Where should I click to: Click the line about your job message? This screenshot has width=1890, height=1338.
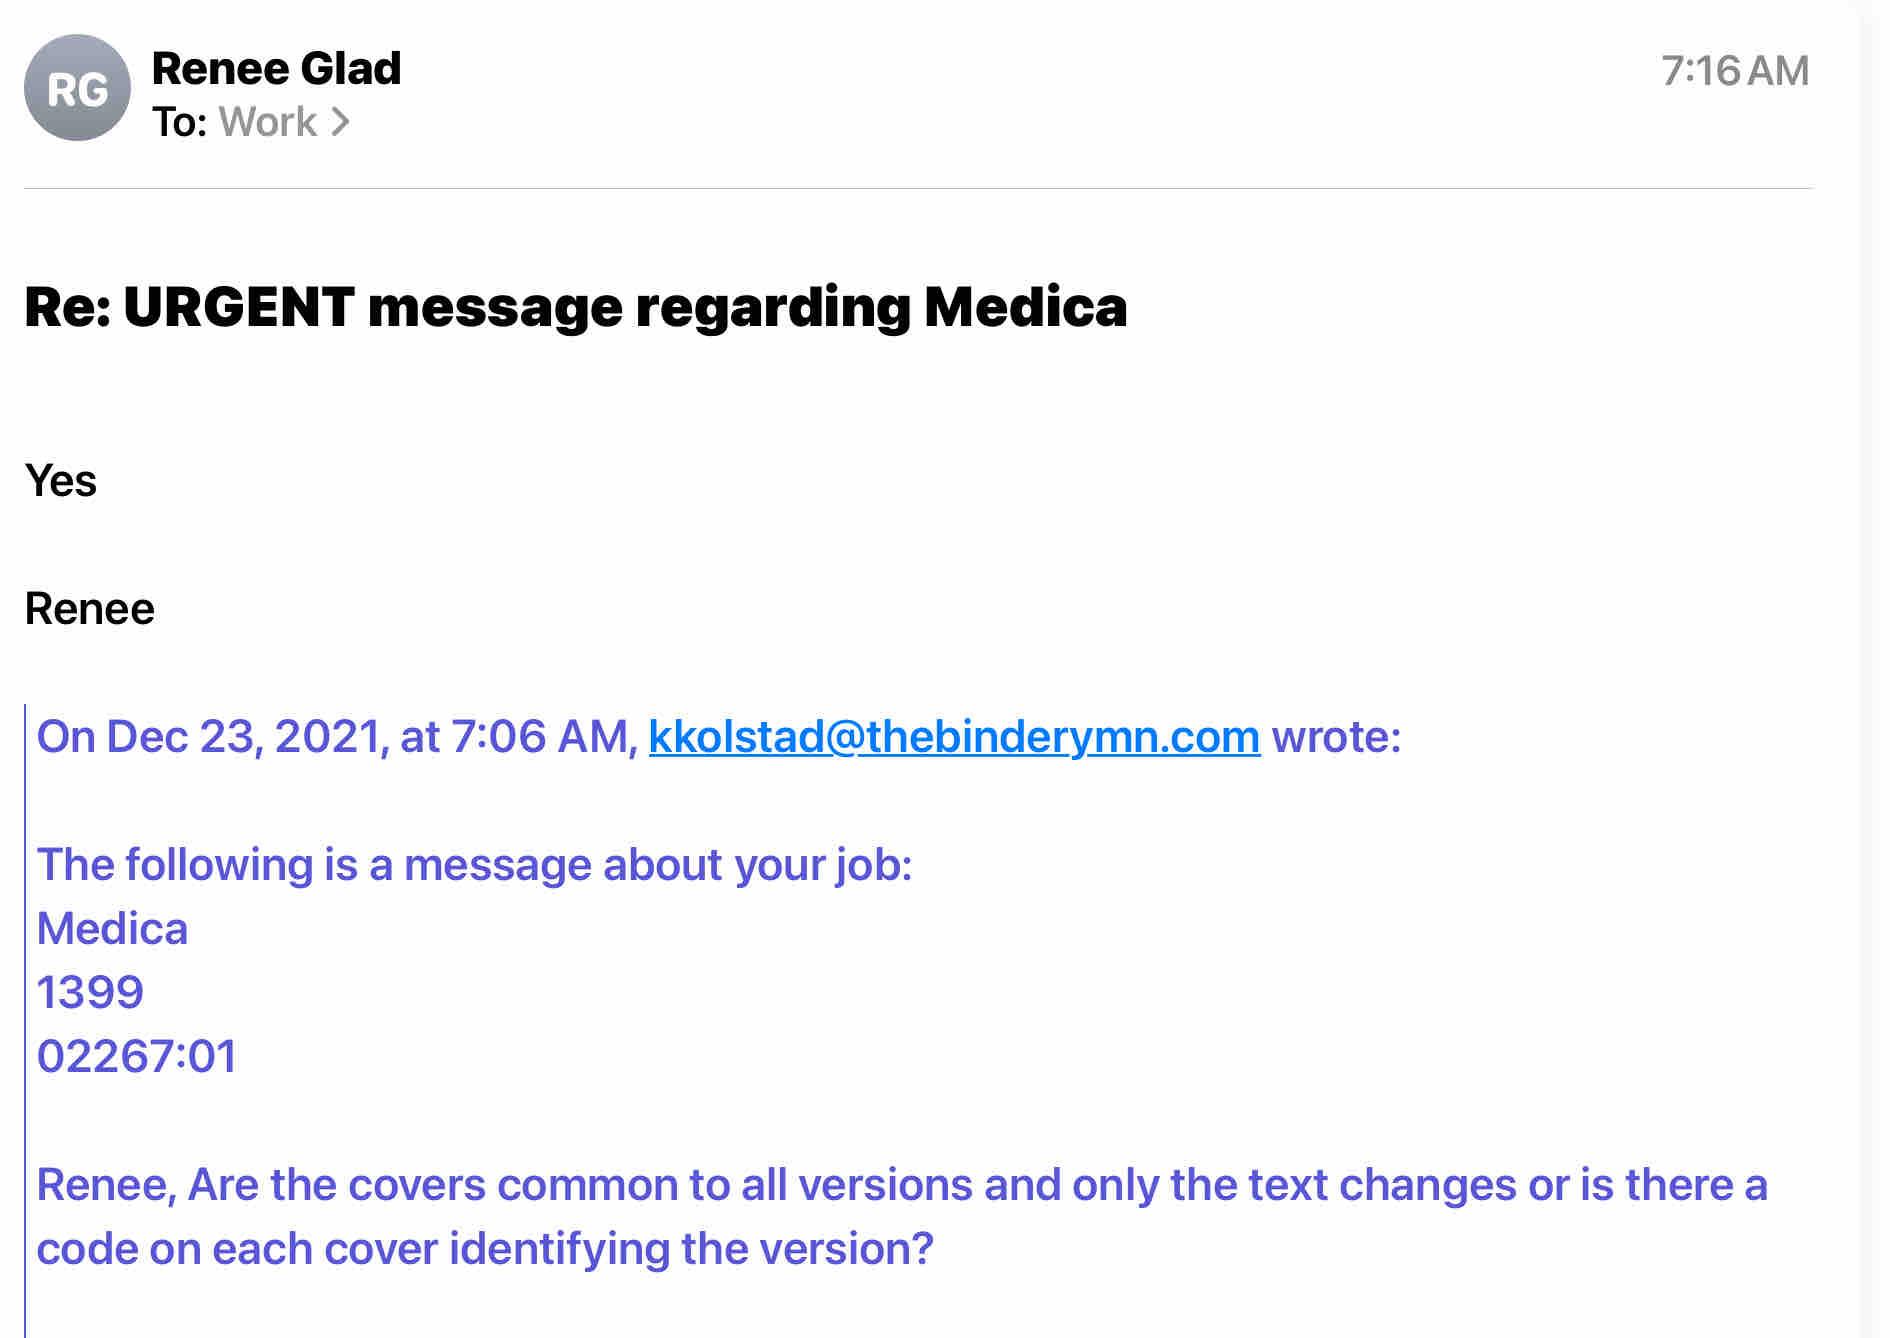click(474, 865)
